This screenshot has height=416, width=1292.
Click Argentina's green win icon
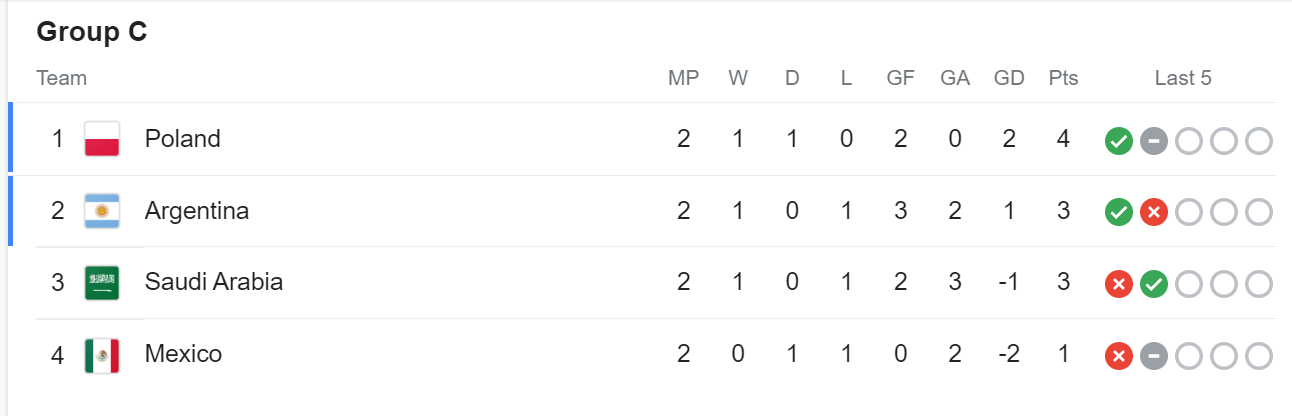[1119, 212]
